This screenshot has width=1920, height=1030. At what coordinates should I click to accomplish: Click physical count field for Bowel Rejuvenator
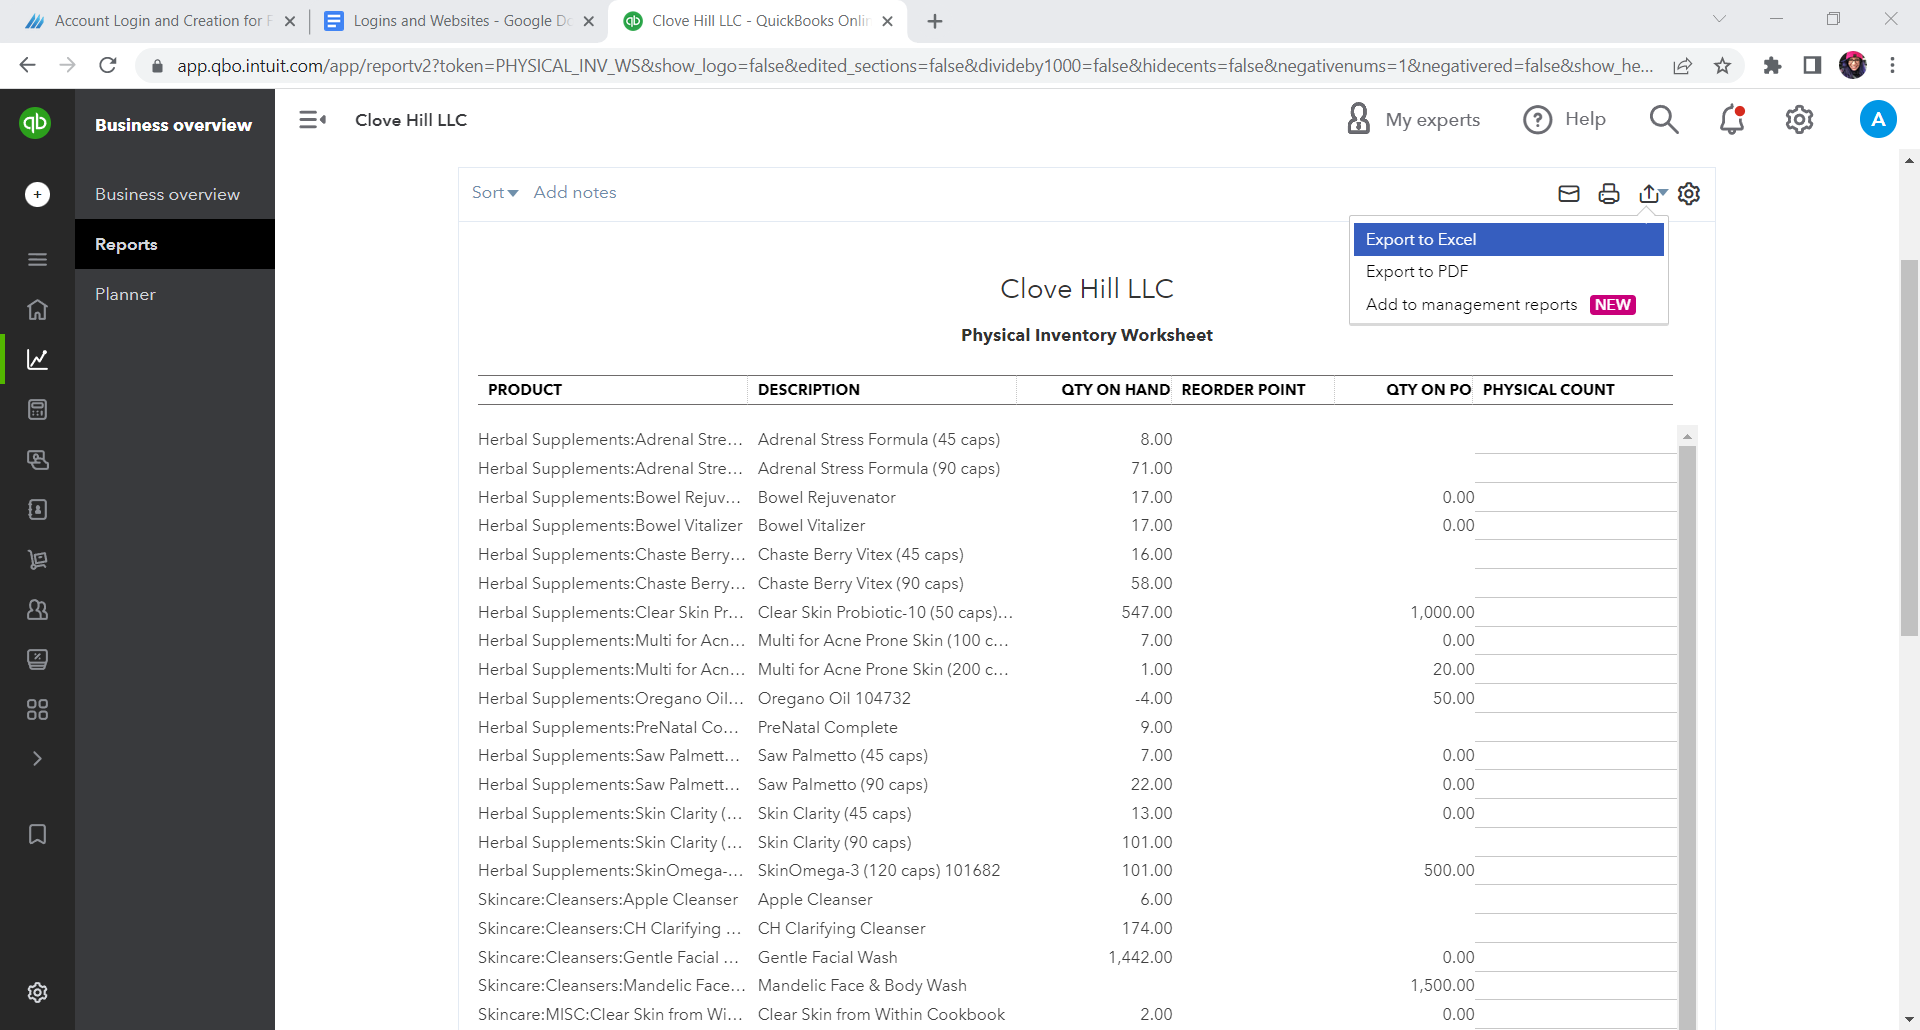click(x=1575, y=497)
